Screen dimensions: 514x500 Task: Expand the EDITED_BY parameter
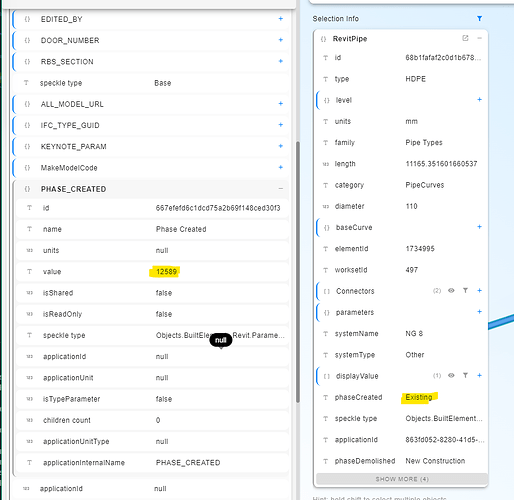[x=281, y=19]
